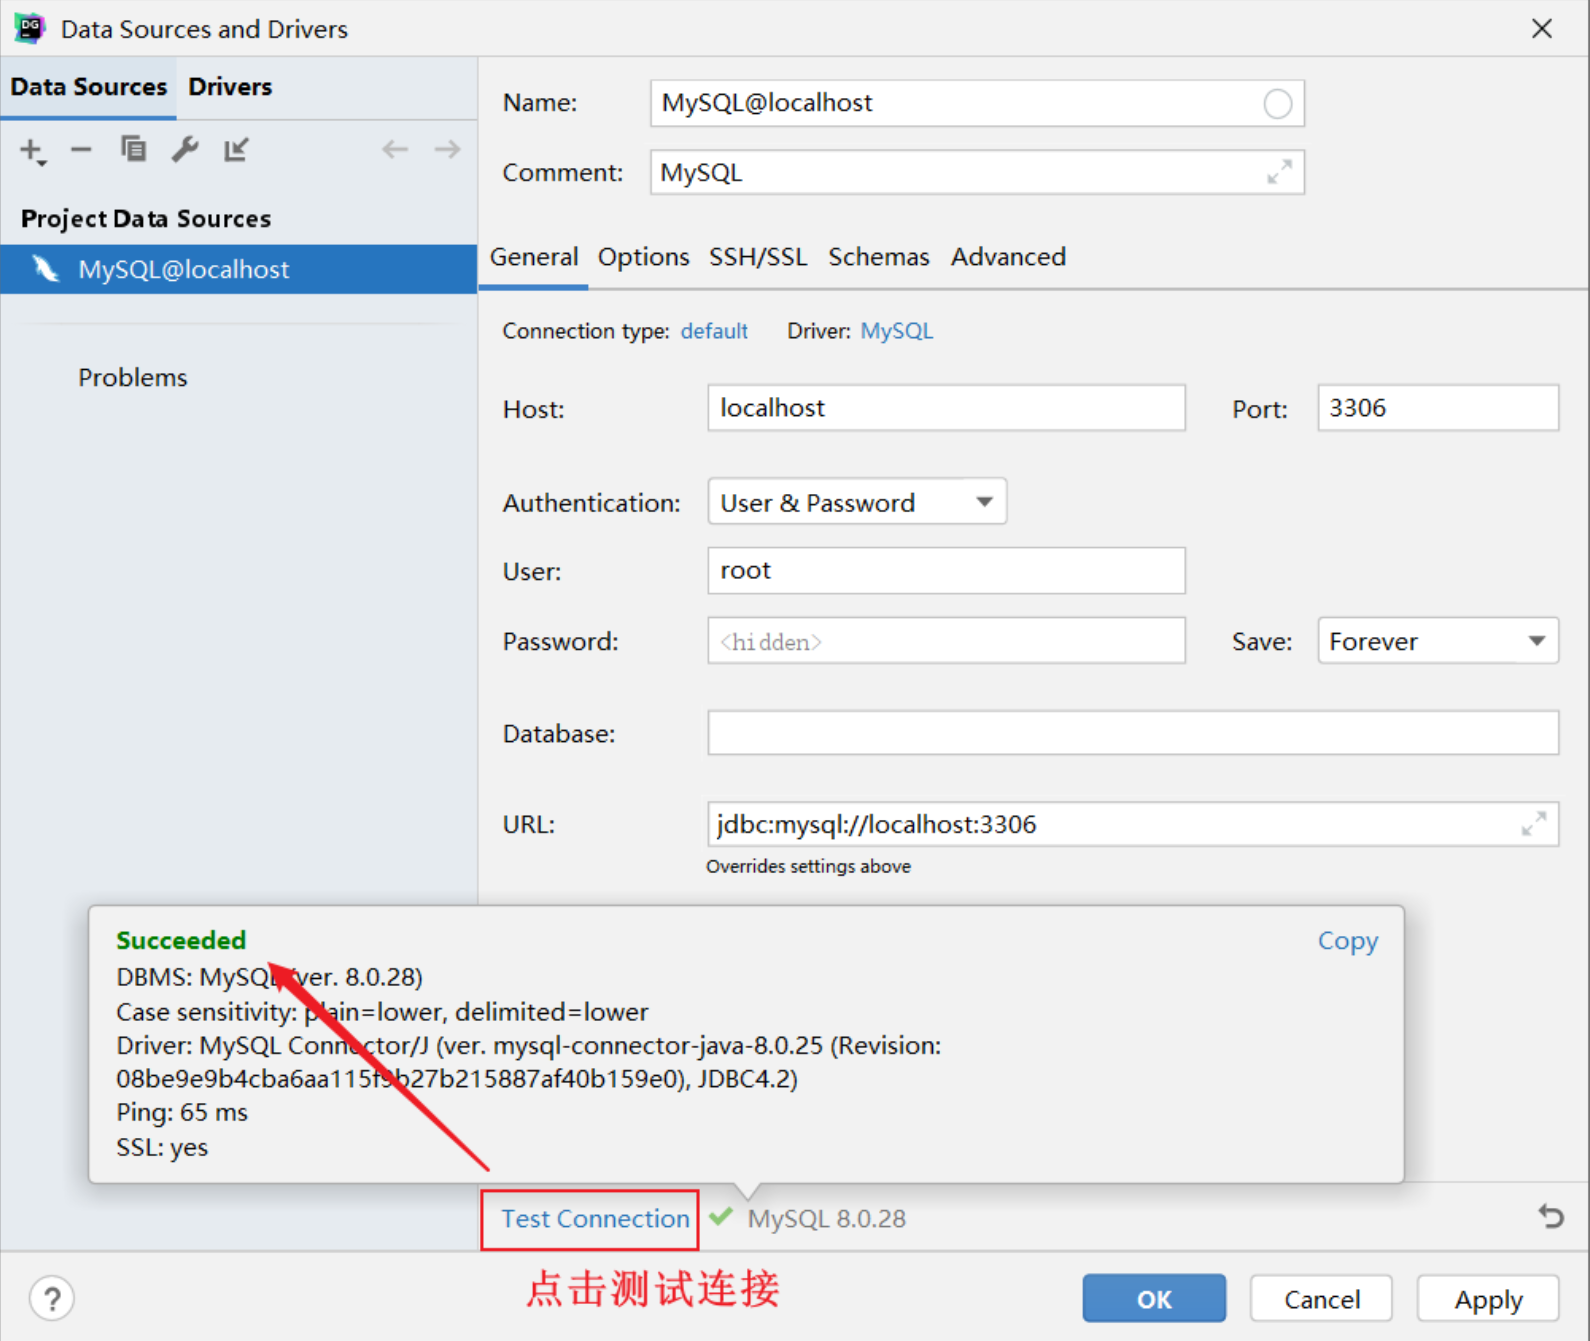Viewport: 1590px width, 1341px height.
Task: Go forward with the right arrow icon
Action: pos(447,149)
